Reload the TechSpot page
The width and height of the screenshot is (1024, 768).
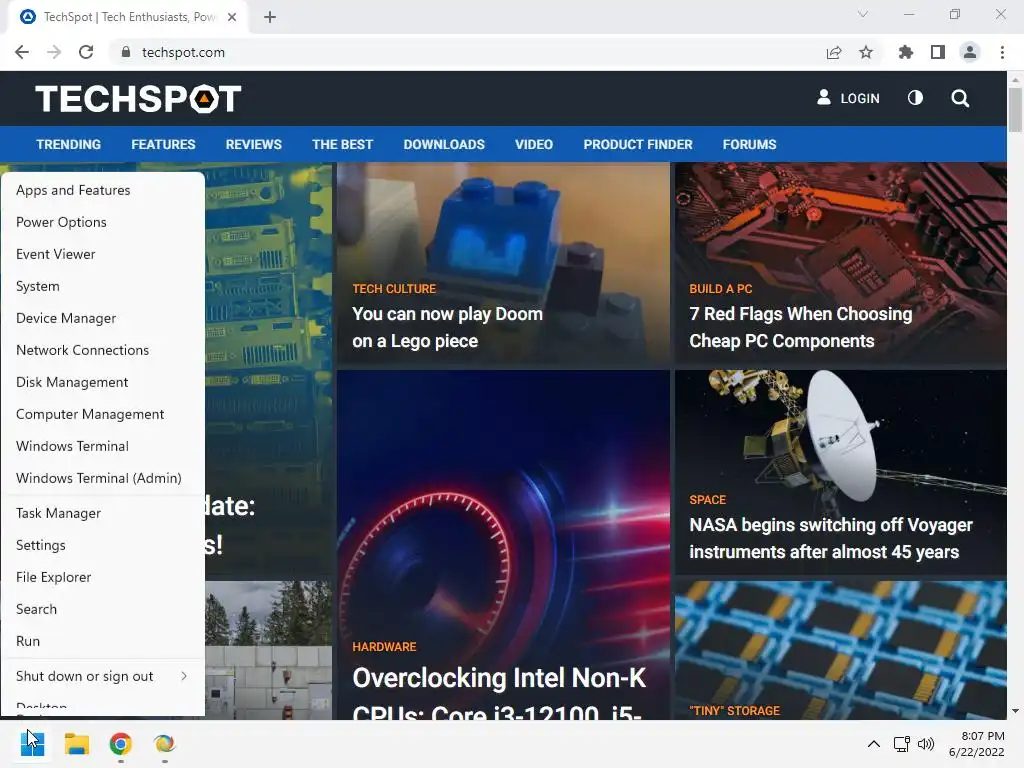86,52
